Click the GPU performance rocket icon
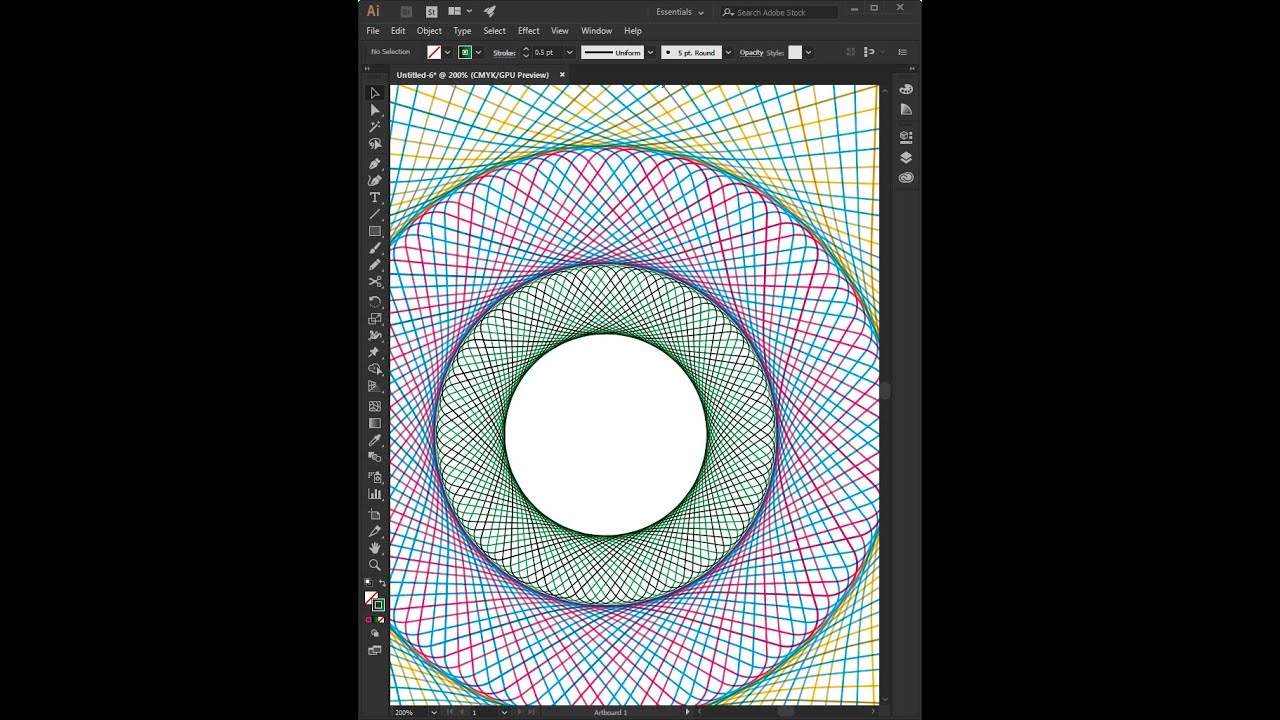Viewport: 1280px width, 720px height. (490, 12)
